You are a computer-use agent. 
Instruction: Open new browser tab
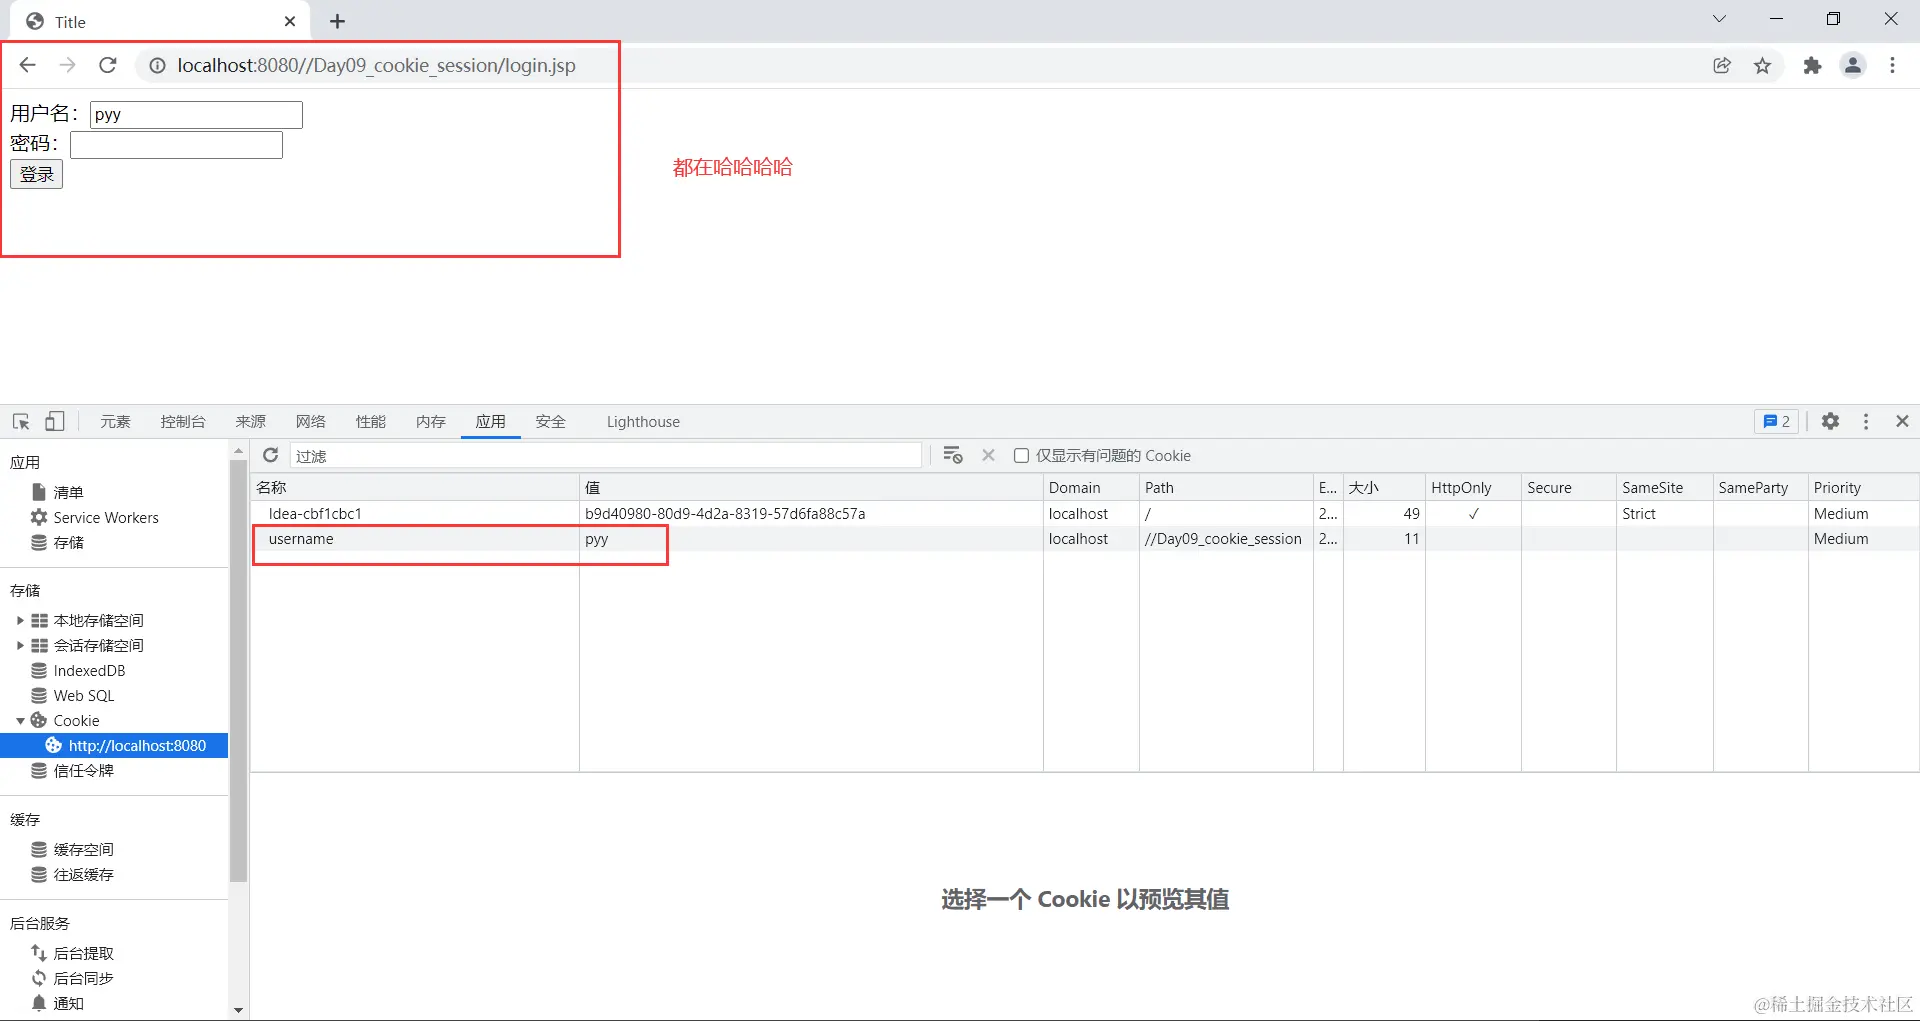(x=338, y=21)
